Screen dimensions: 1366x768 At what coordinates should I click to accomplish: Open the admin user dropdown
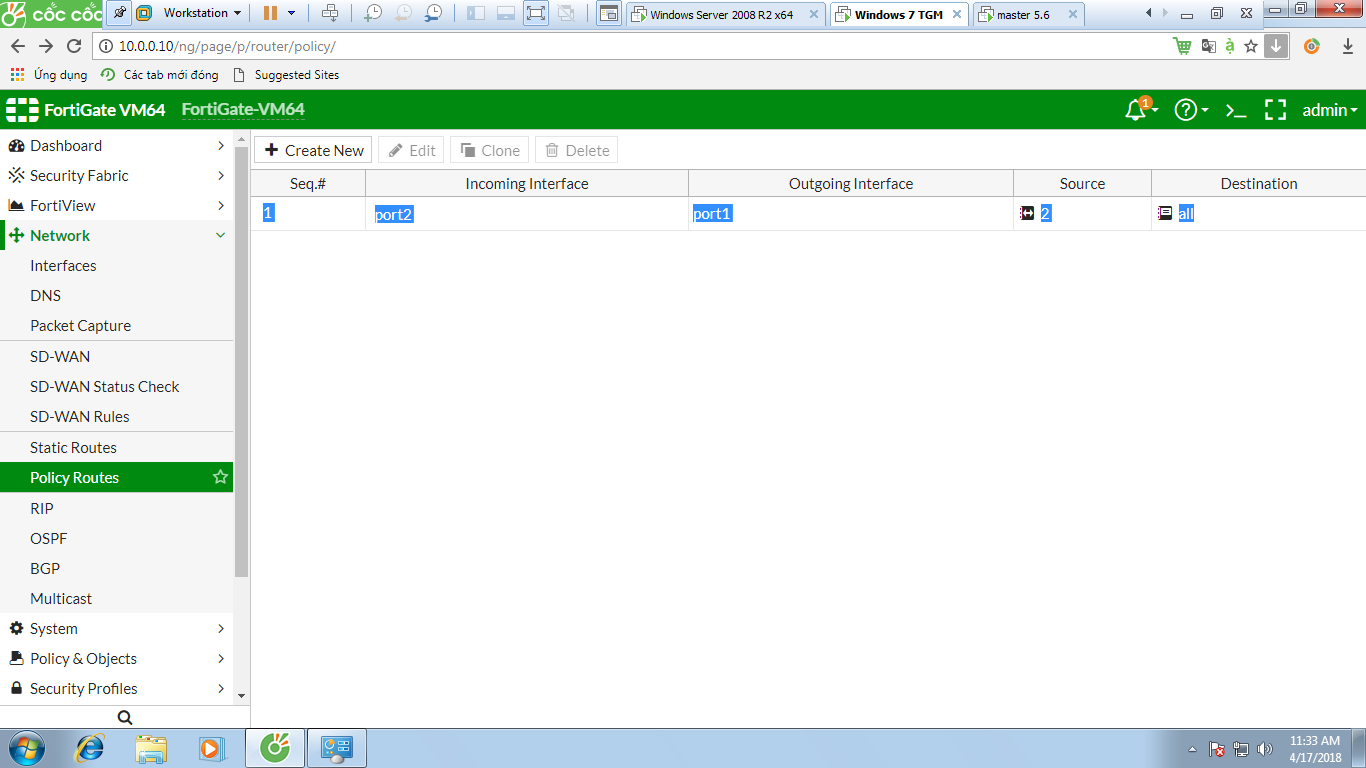pyautogui.click(x=1329, y=111)
